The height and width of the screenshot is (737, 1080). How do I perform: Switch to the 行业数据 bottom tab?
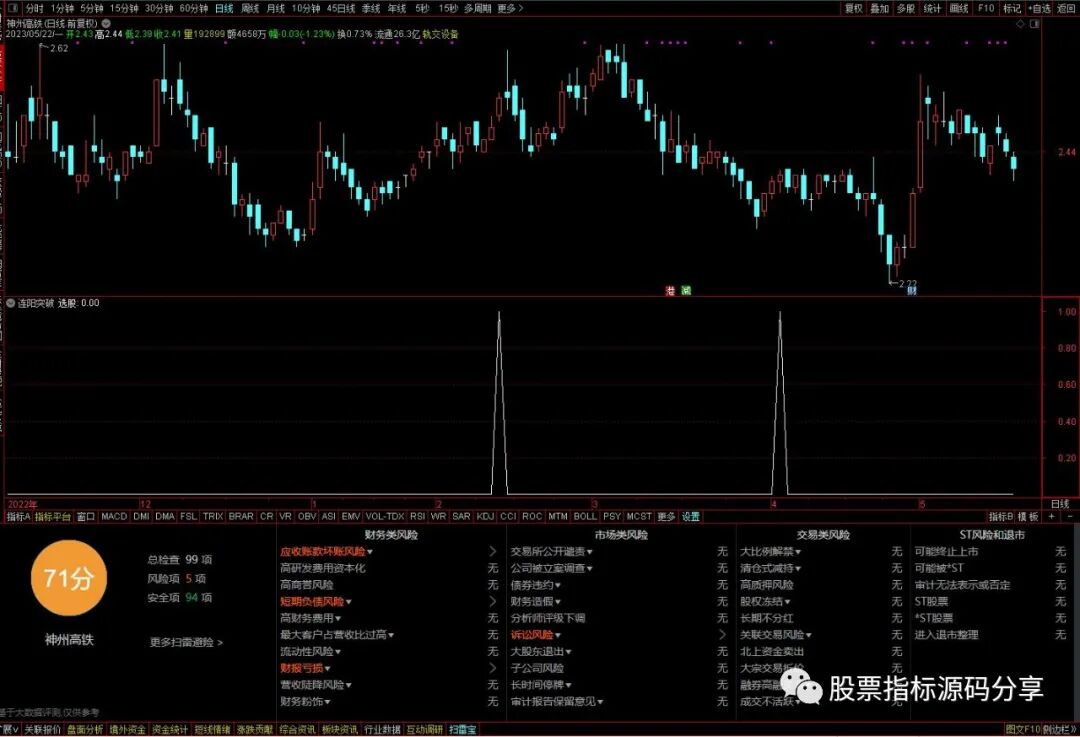click(382, 729)
